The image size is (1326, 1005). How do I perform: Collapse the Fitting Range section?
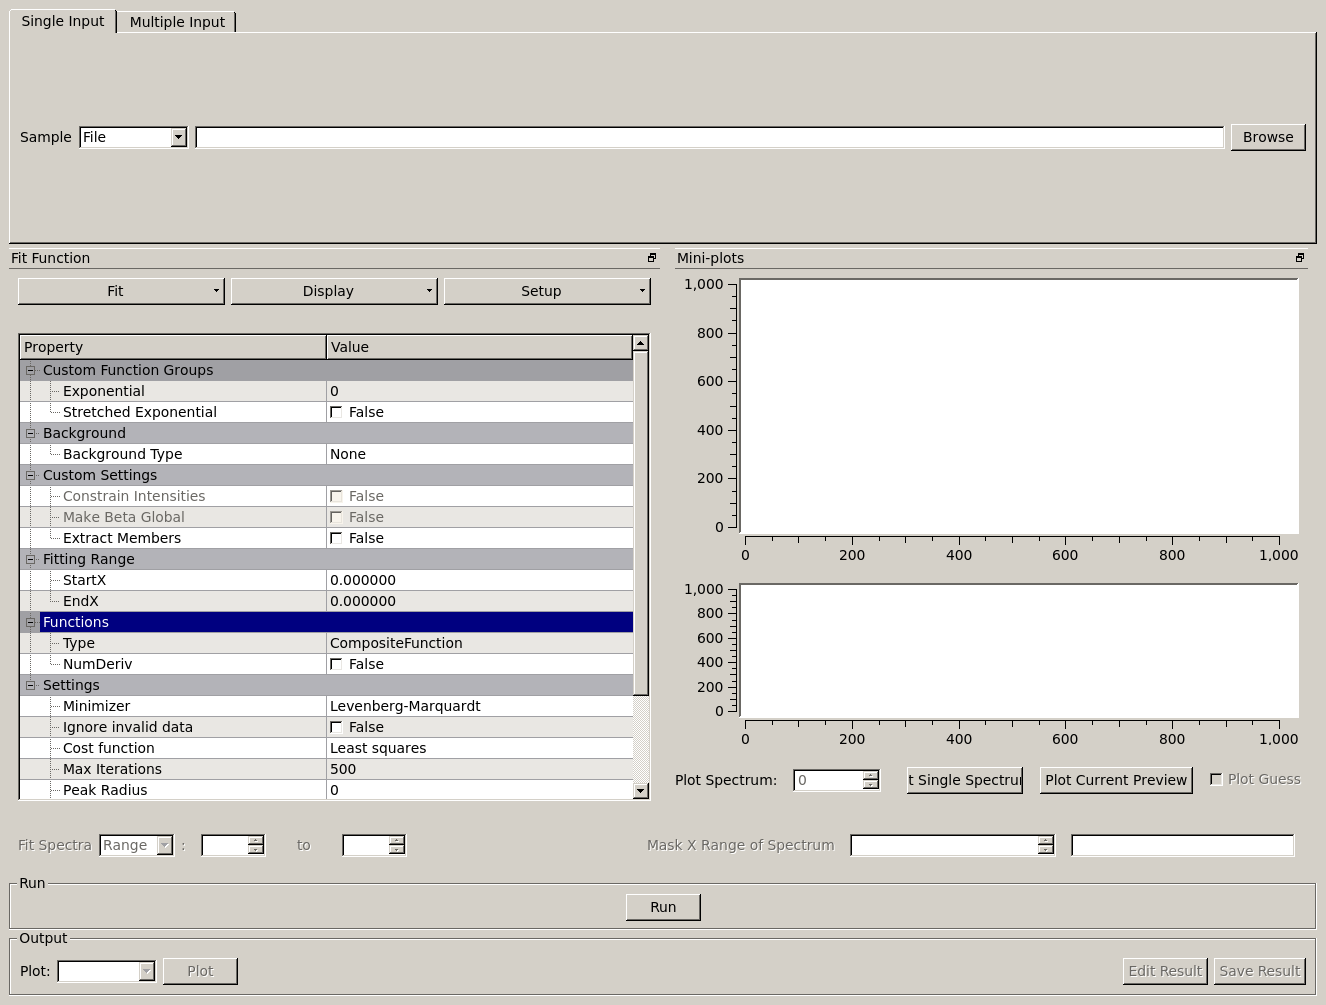point(30,559)
